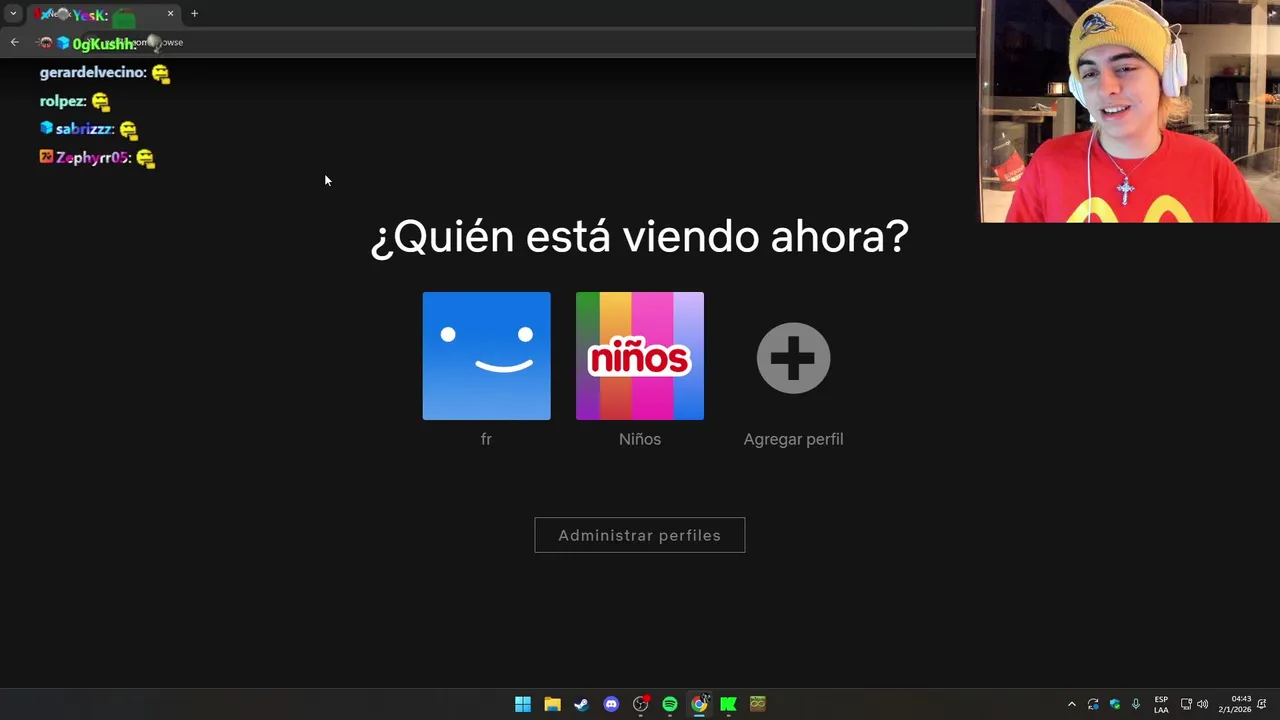Viewport: 1280px width, 720px height.
Task: Open the Niños kids profile
Action: (640, 356)
